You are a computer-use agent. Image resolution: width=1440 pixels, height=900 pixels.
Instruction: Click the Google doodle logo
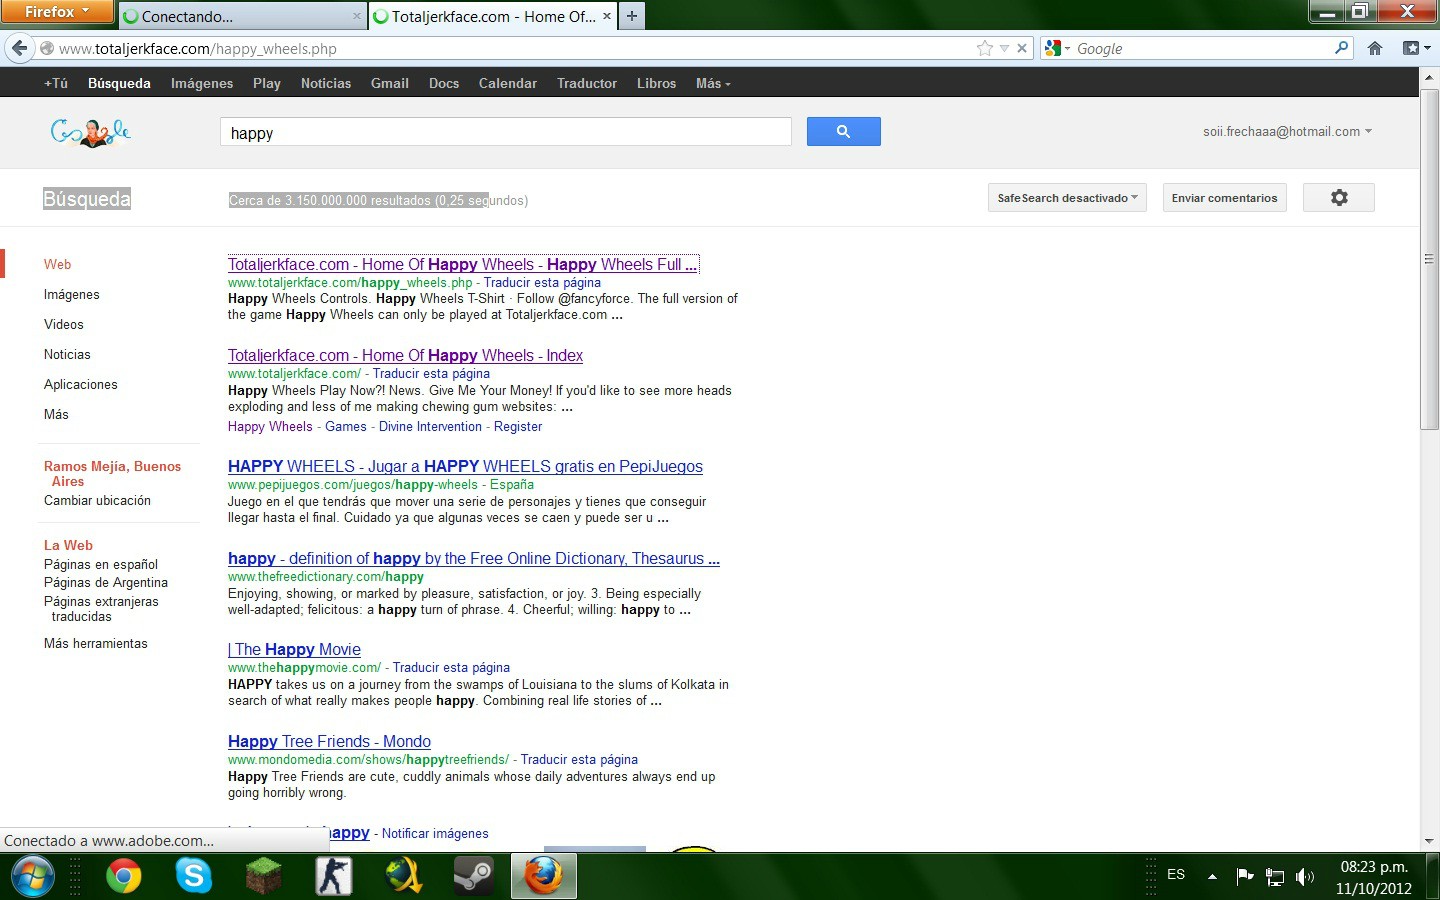coord(91,132)
